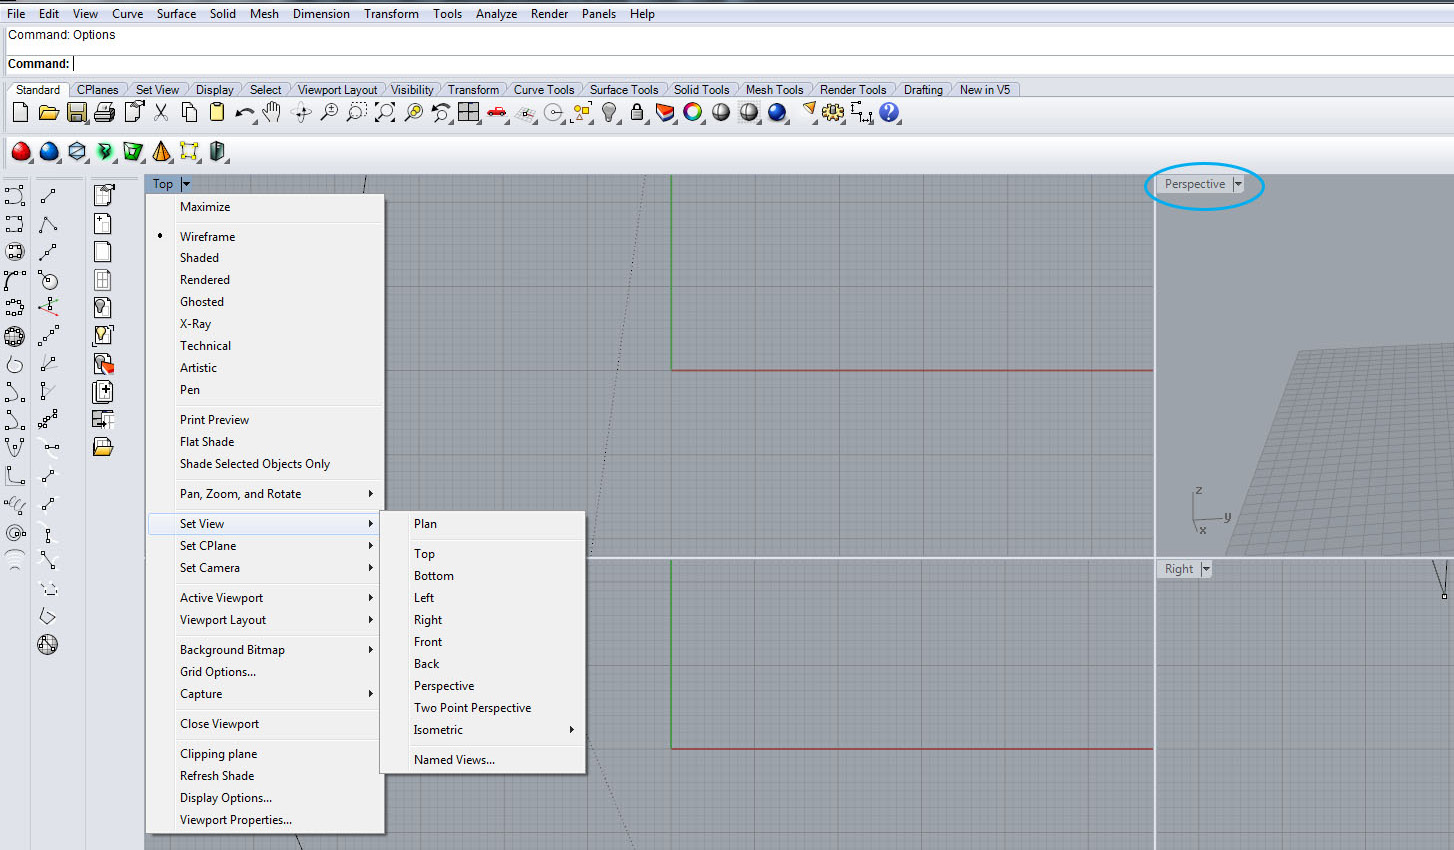
Task: Expand the Set Camera submenu
Action: [x=265, y=568]
